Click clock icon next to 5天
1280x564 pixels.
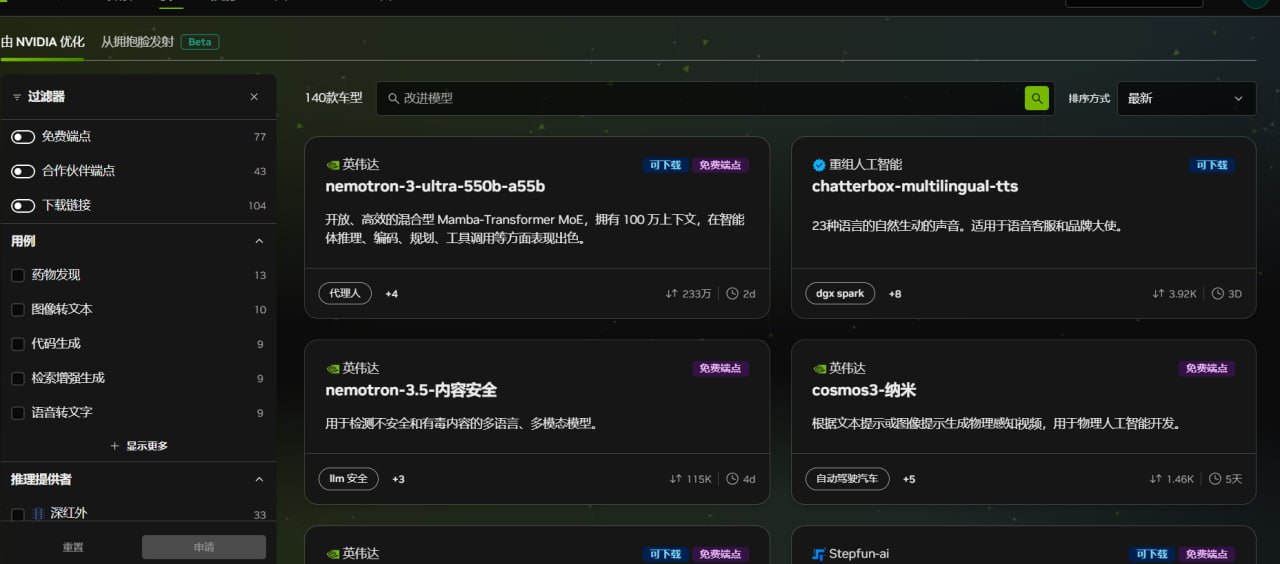pos(1215,479)
